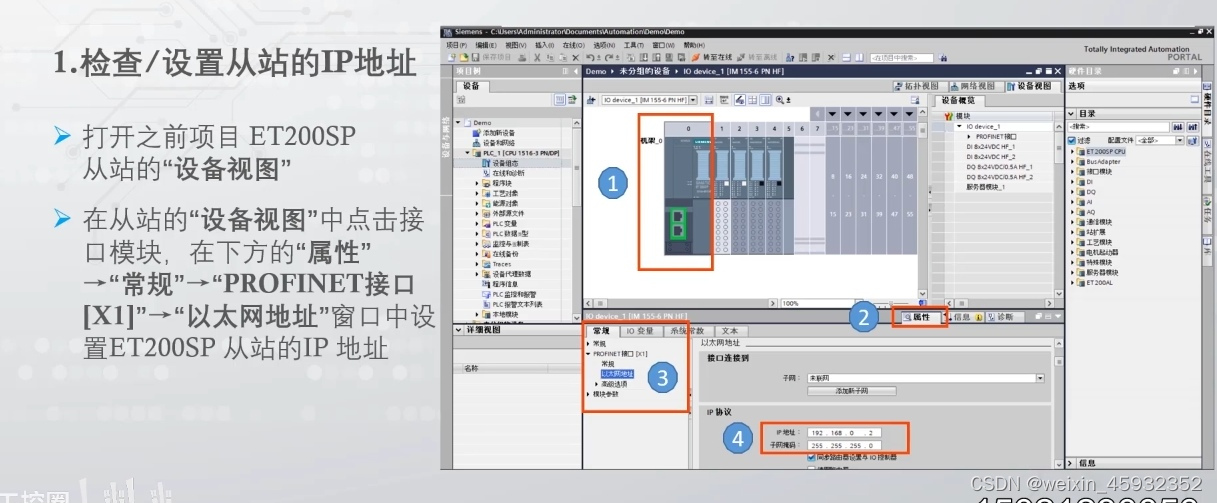The width and height of the screenshot is (1217, 503).
Task: Expand the 工艺对象 tree node
Action: pos(478,194)
